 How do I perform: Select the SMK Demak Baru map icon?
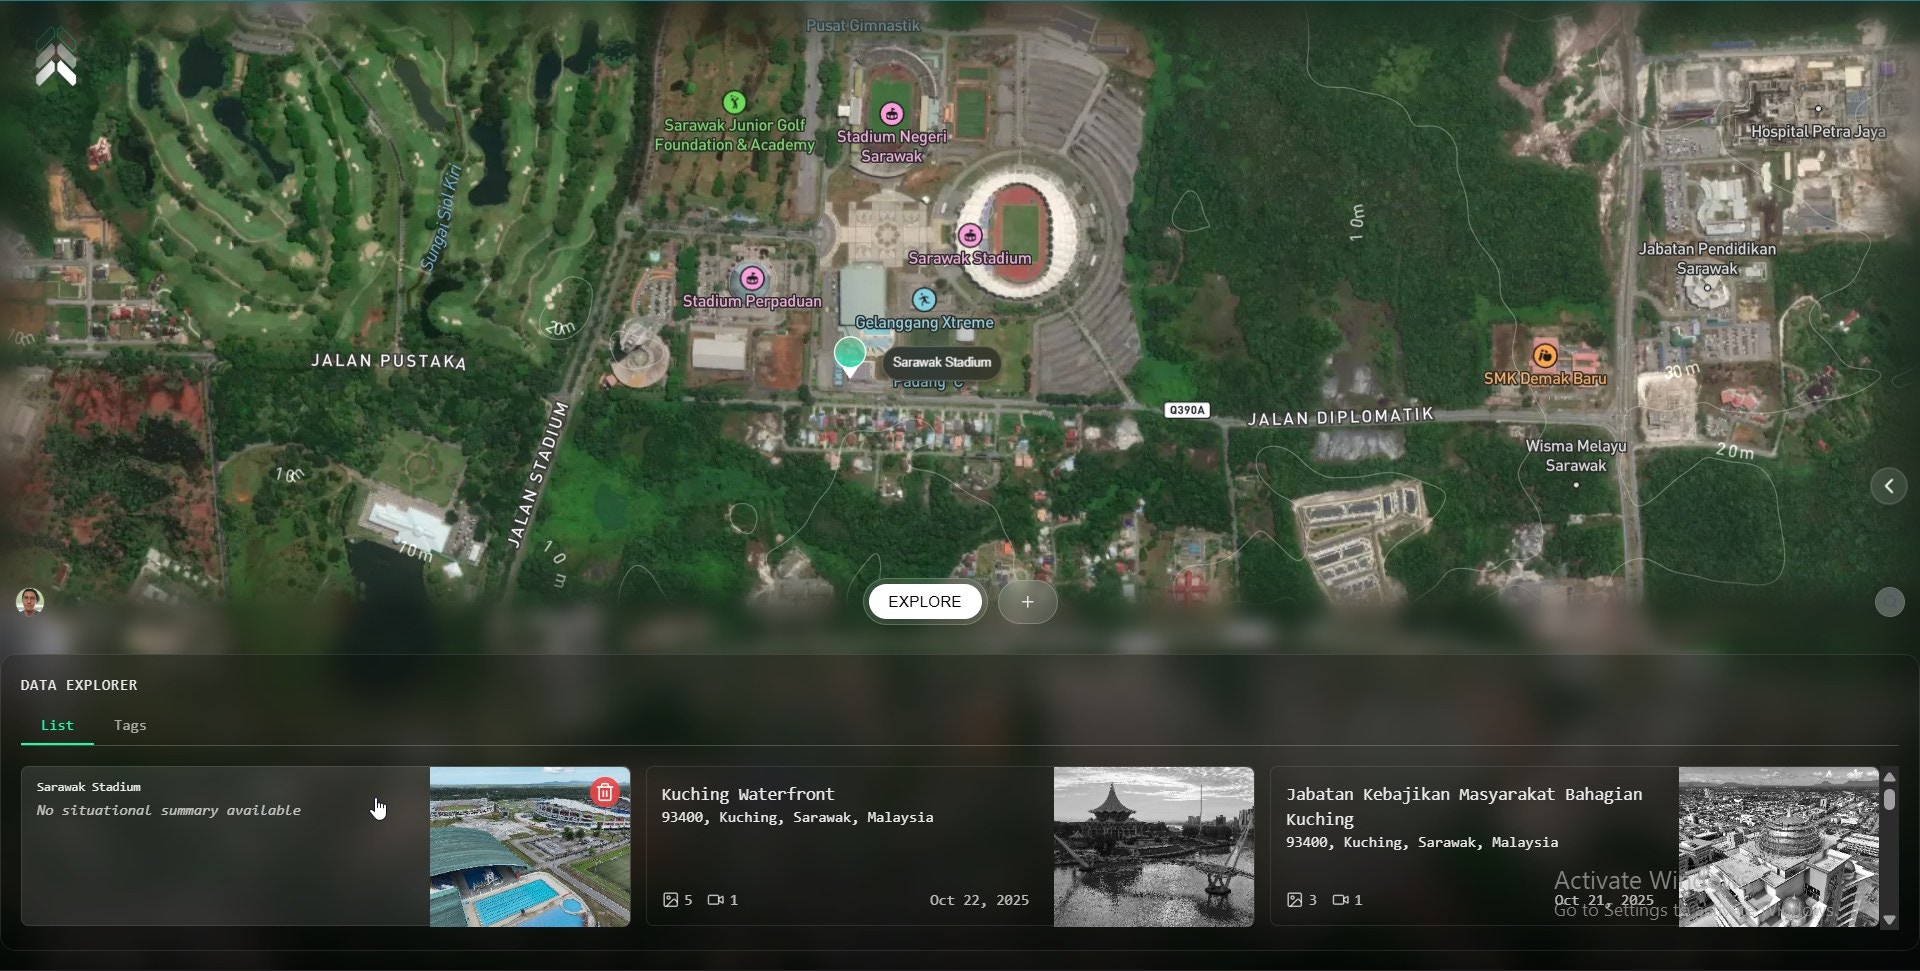[1546, 355]
